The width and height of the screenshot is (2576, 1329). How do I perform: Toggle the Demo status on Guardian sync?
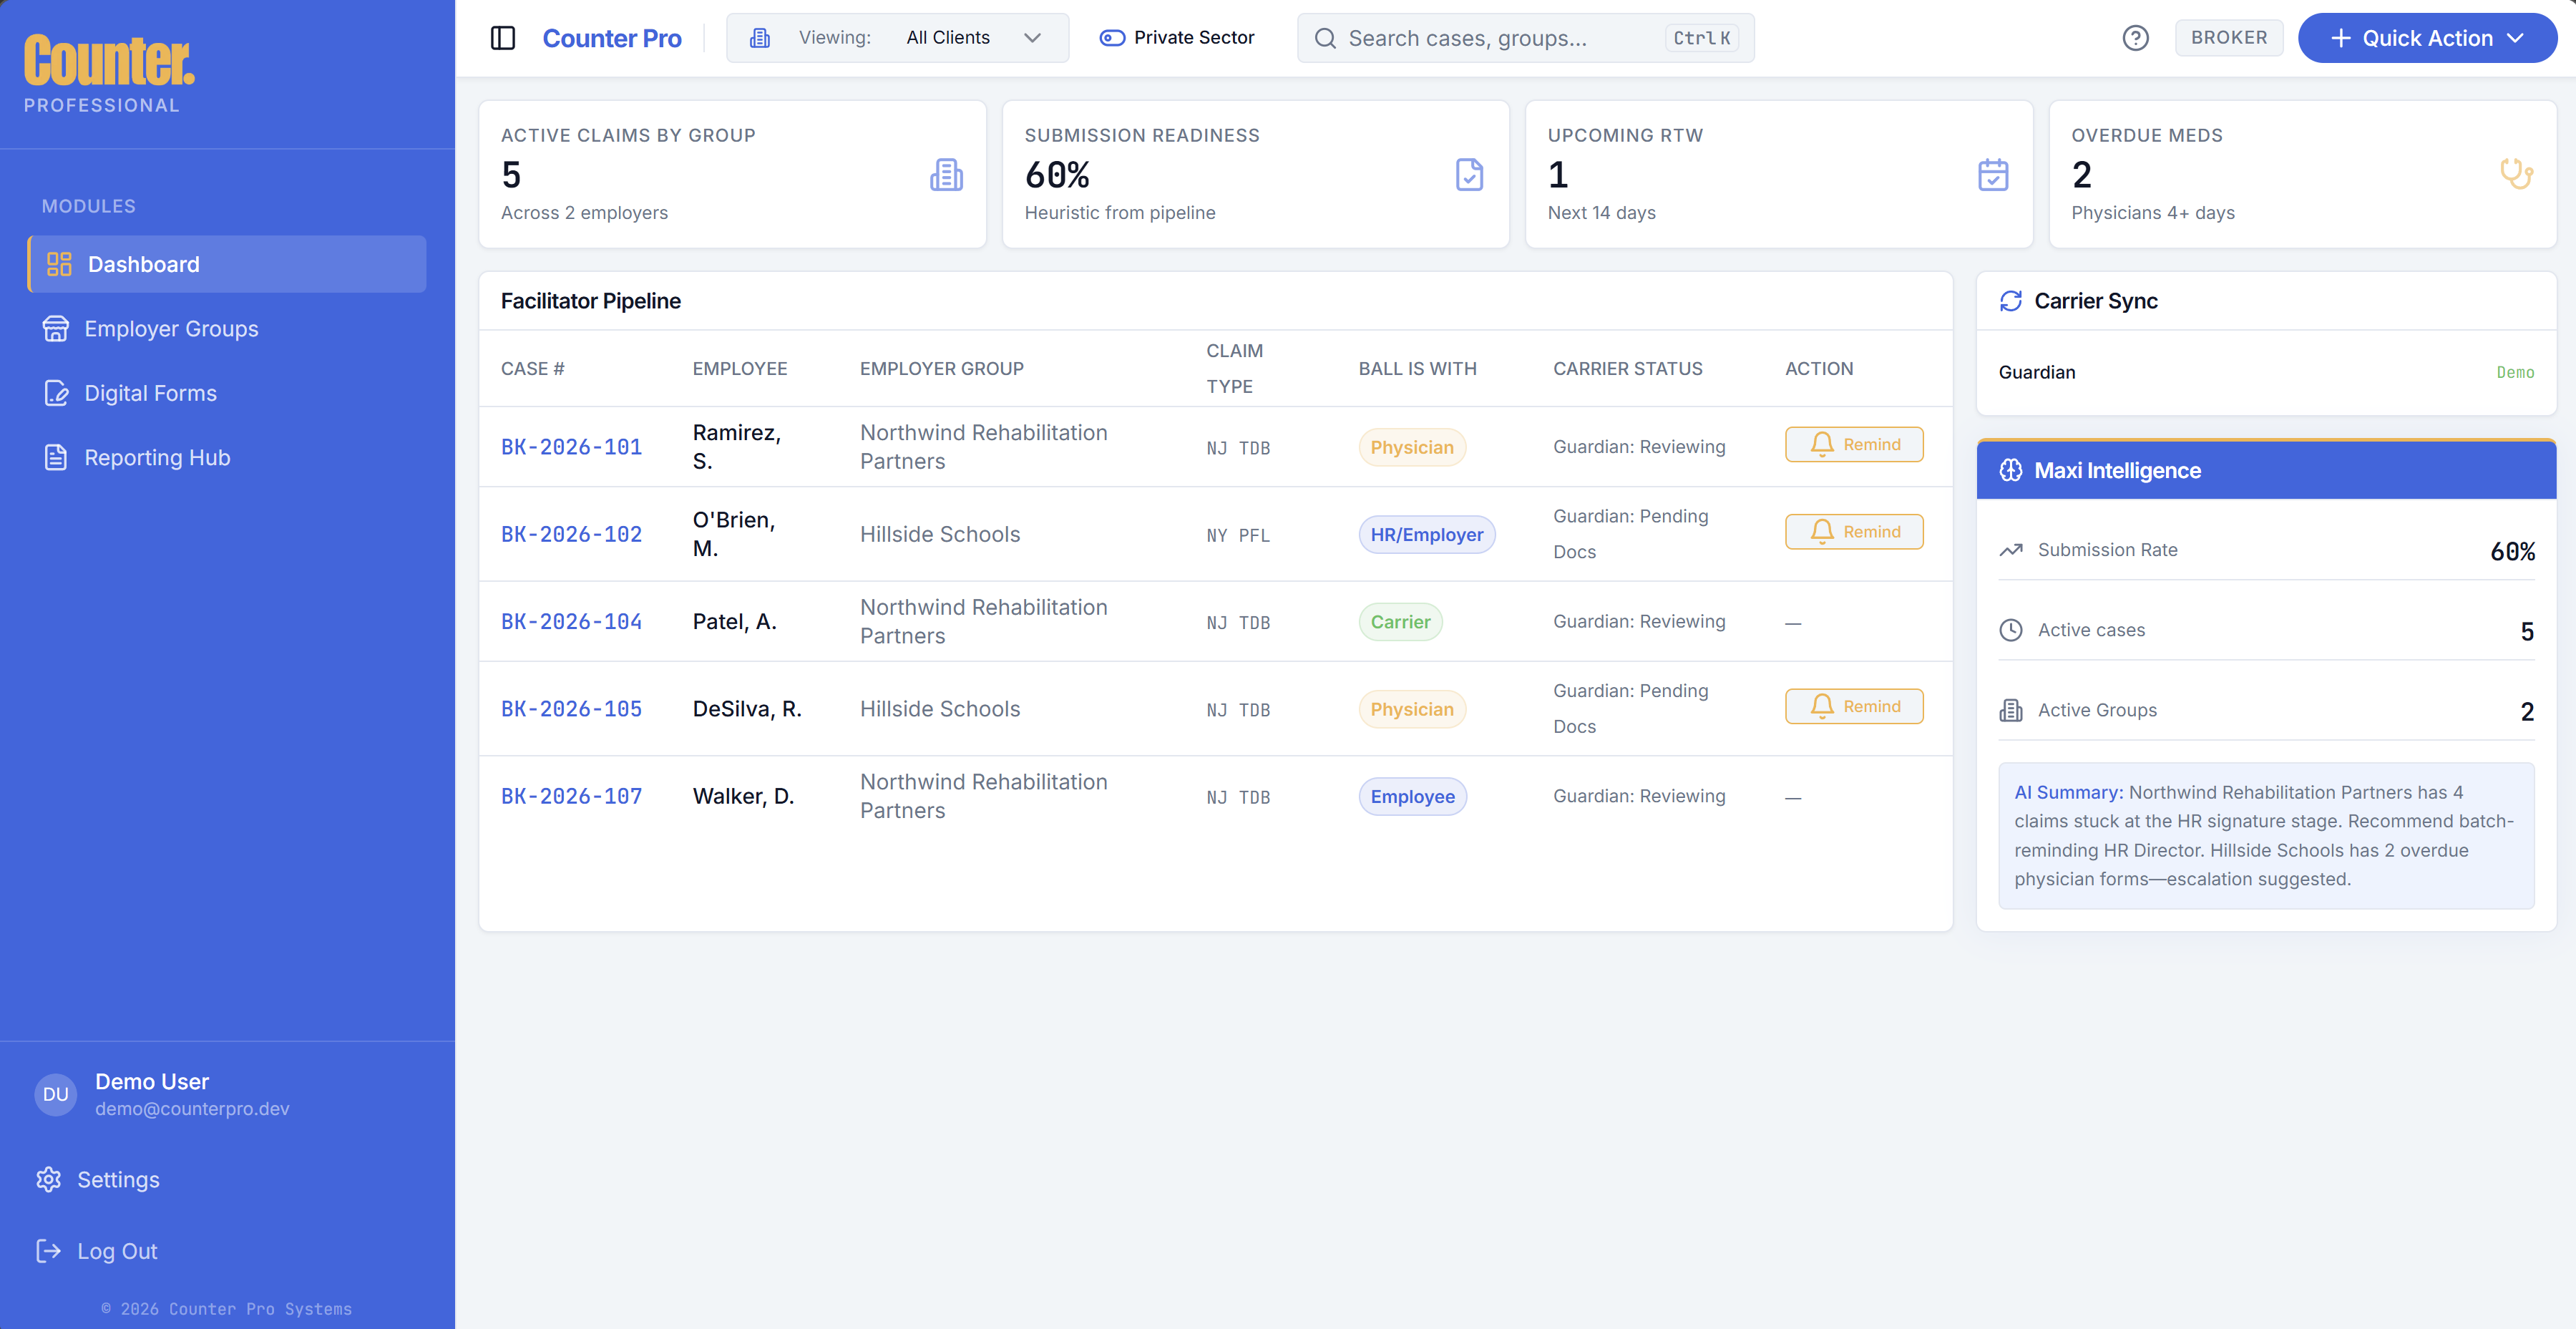(x=2516, y=372)
